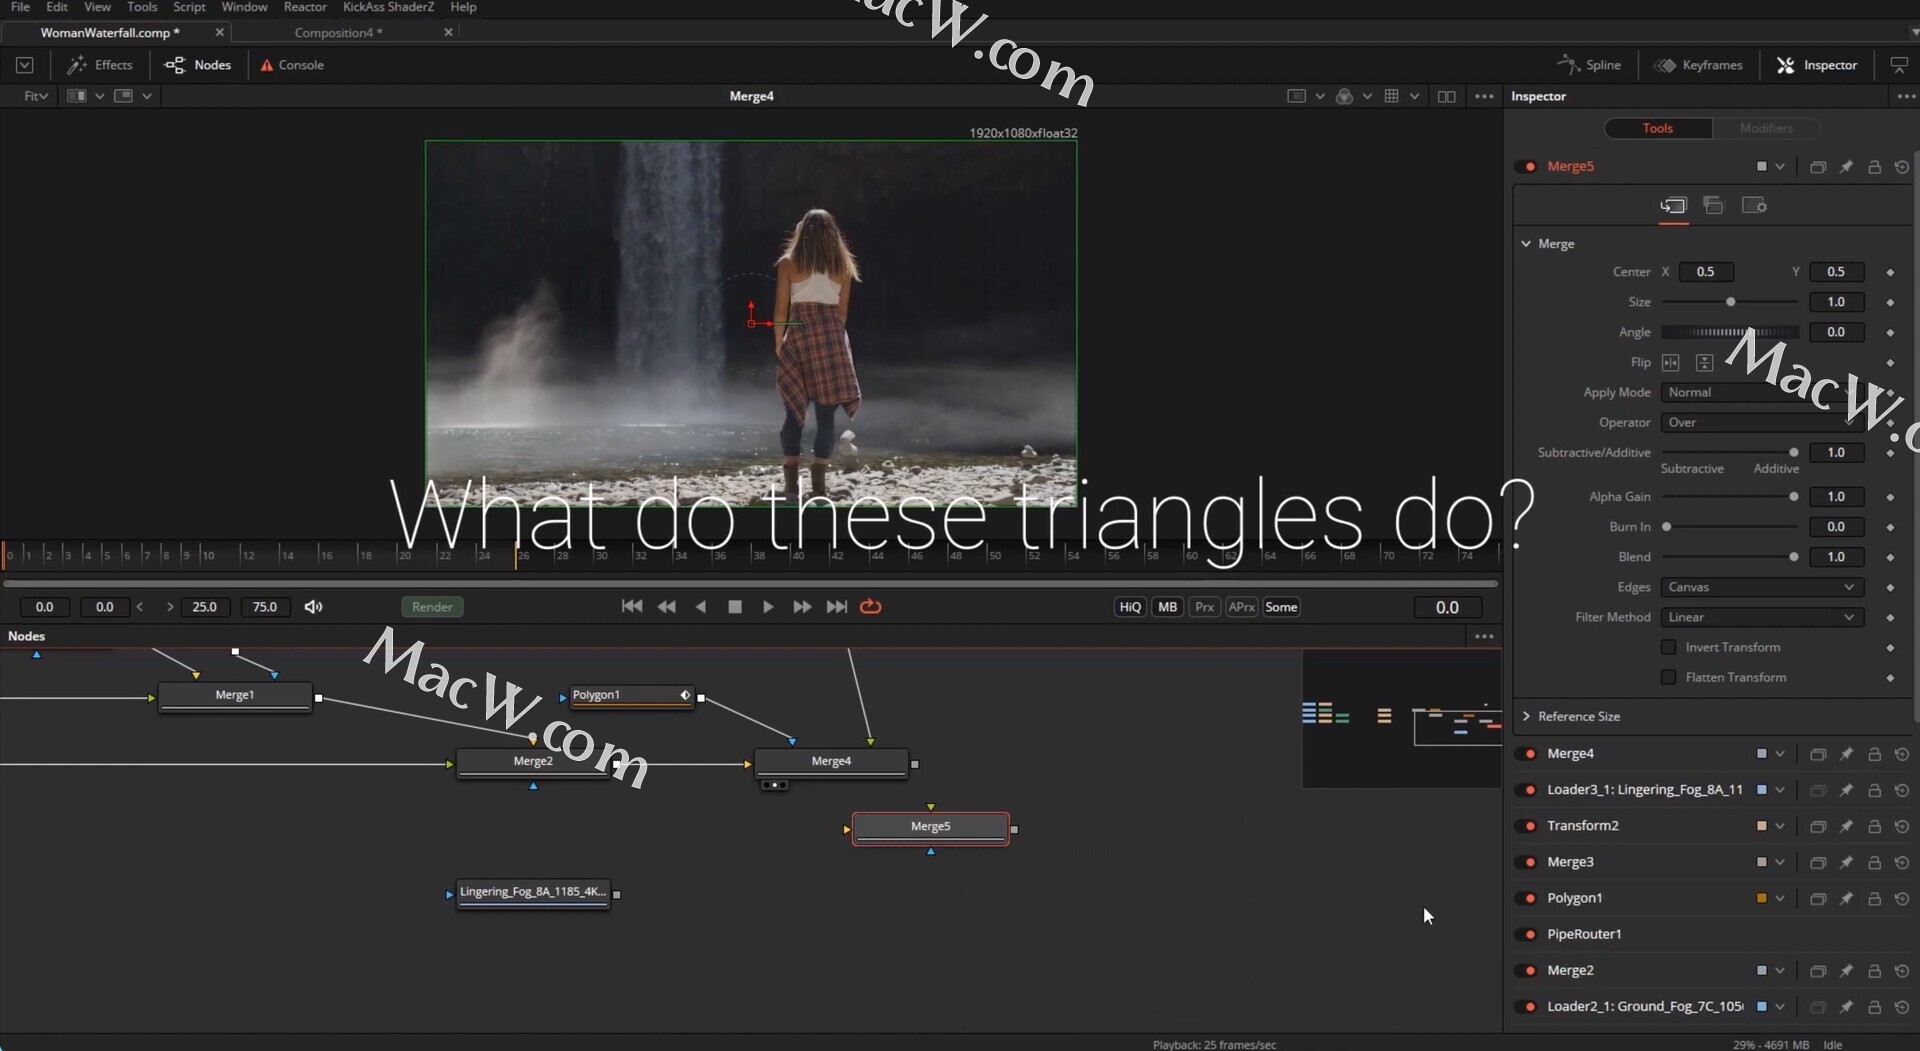This screenshot has width=1920, height=1051.
Task: Expand the Reference Size section
Action: click(x=1526, y=716)
